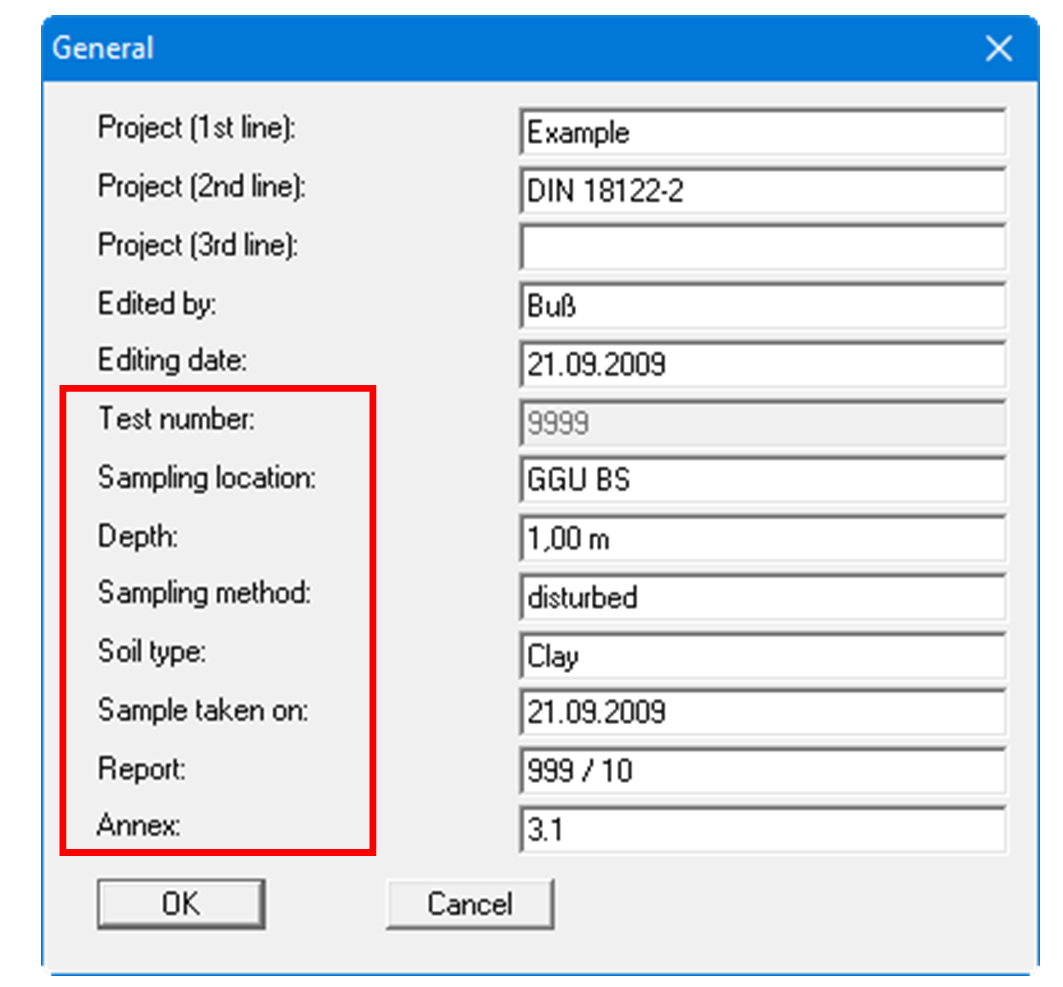Focus the Sample taken on date field
The height and width of the screenshot is (987, 1063).
(762, 713)
